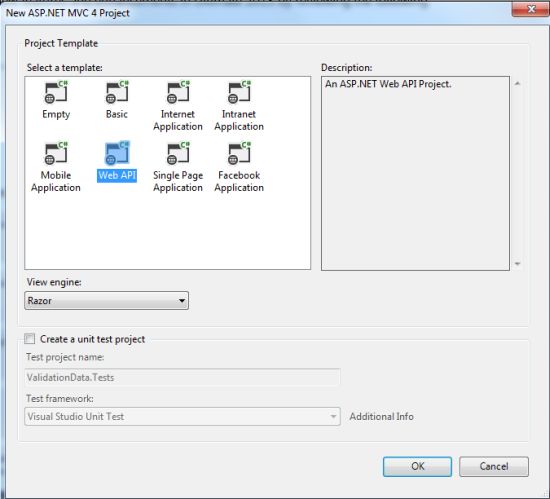Choose the Mobile Application template icon
This screenshot has width=550, height=499.
[x=56, y=153]
